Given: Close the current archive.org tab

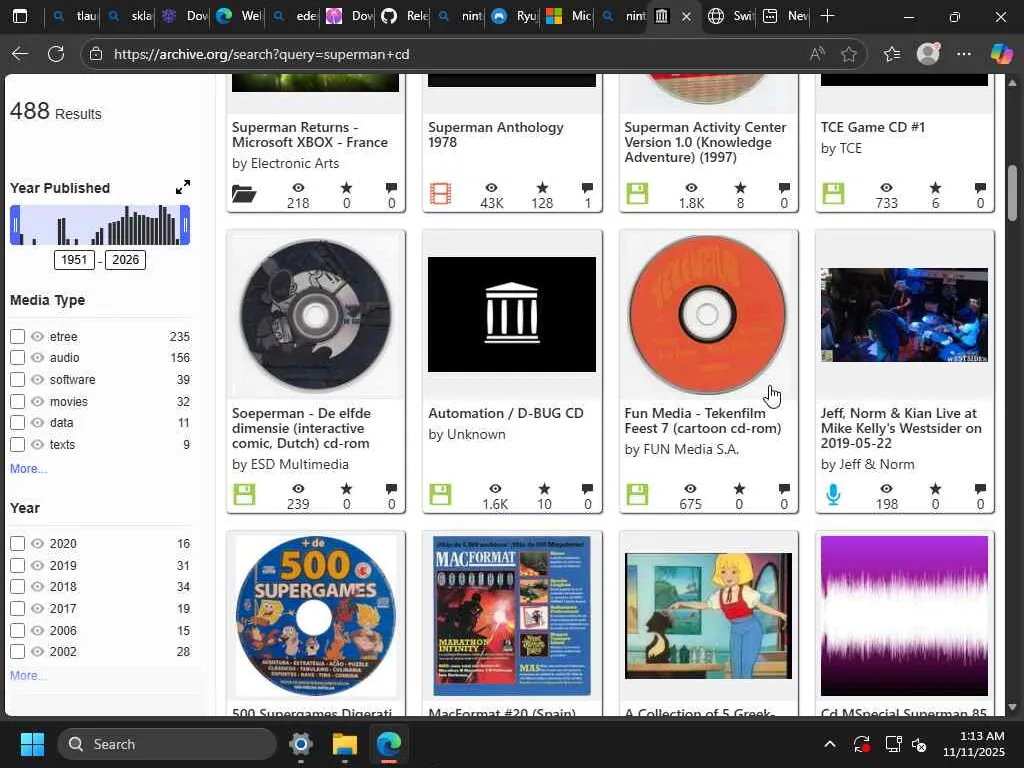Looking at the screenshot, I should tap(686, 16).
